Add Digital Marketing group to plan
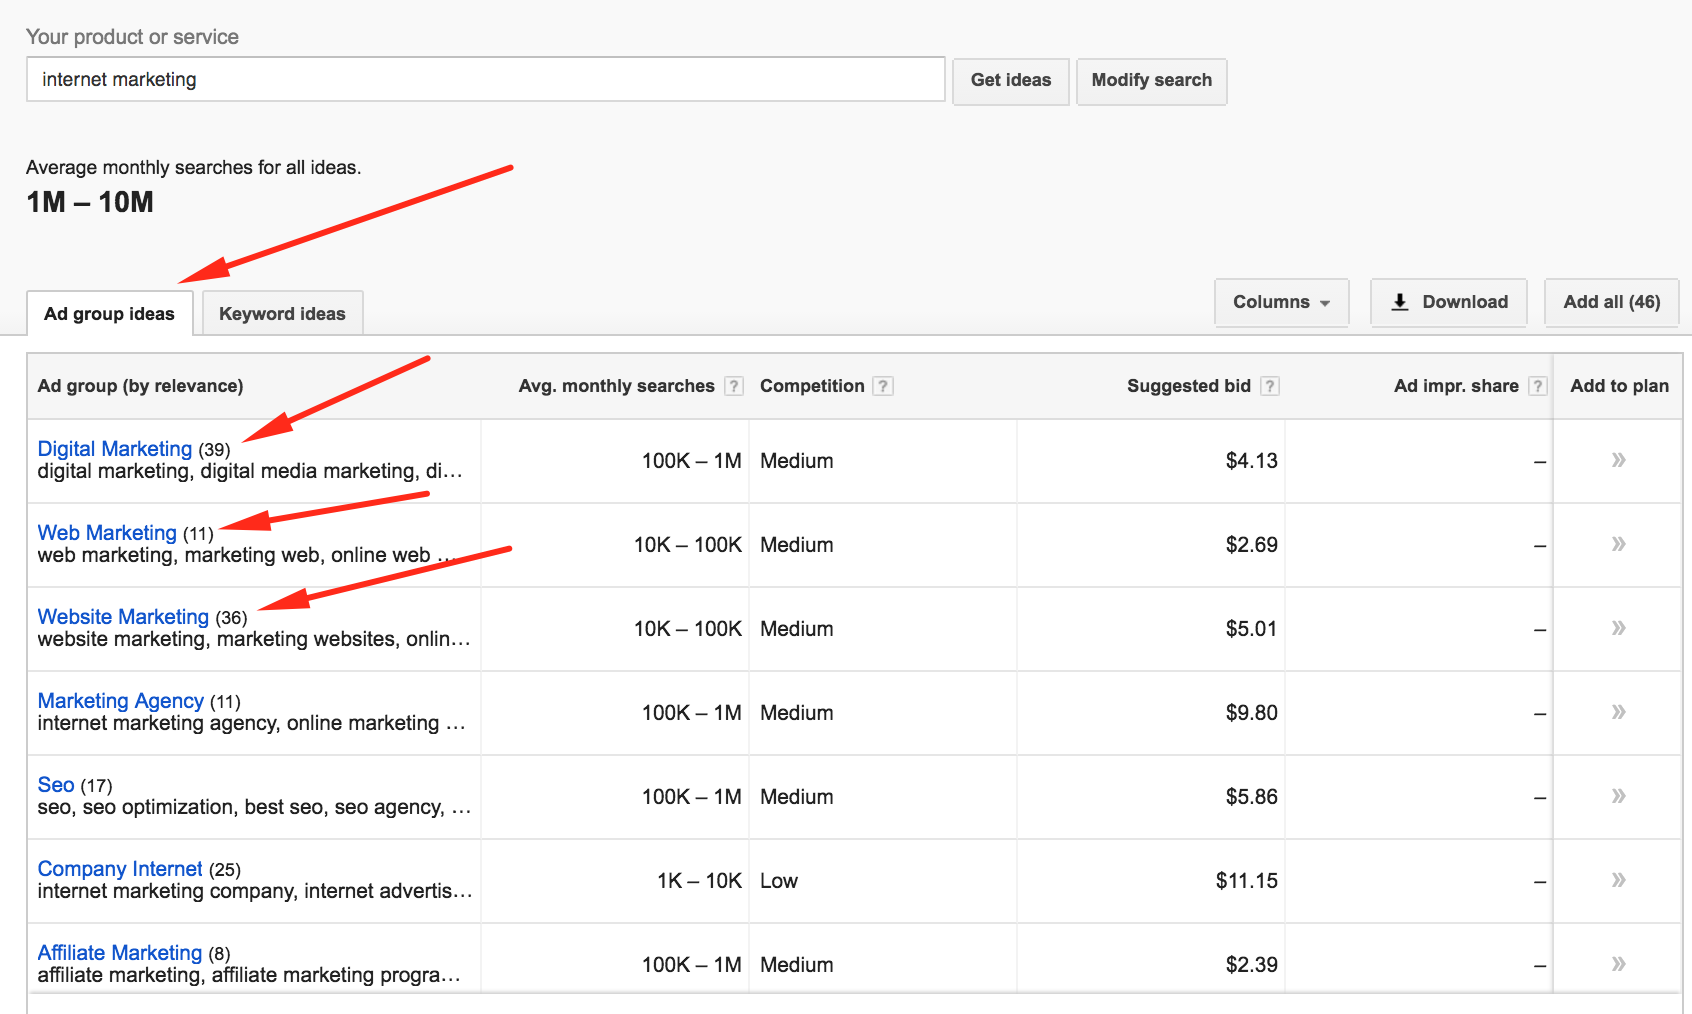Viewport: 1692px width, 1014px height. point(1618,460)
